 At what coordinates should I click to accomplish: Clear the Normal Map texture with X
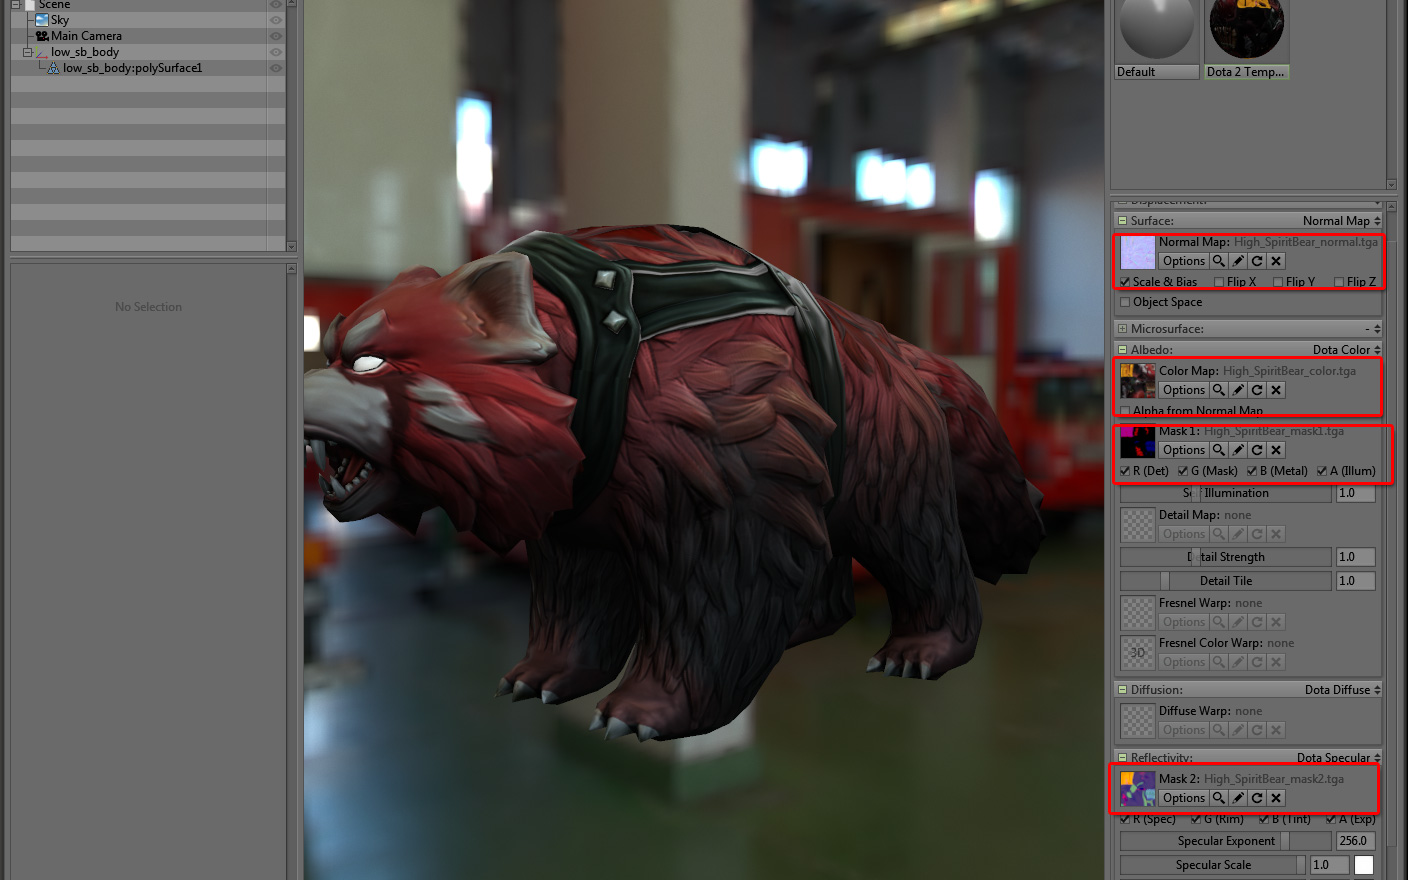point(1276,261)
